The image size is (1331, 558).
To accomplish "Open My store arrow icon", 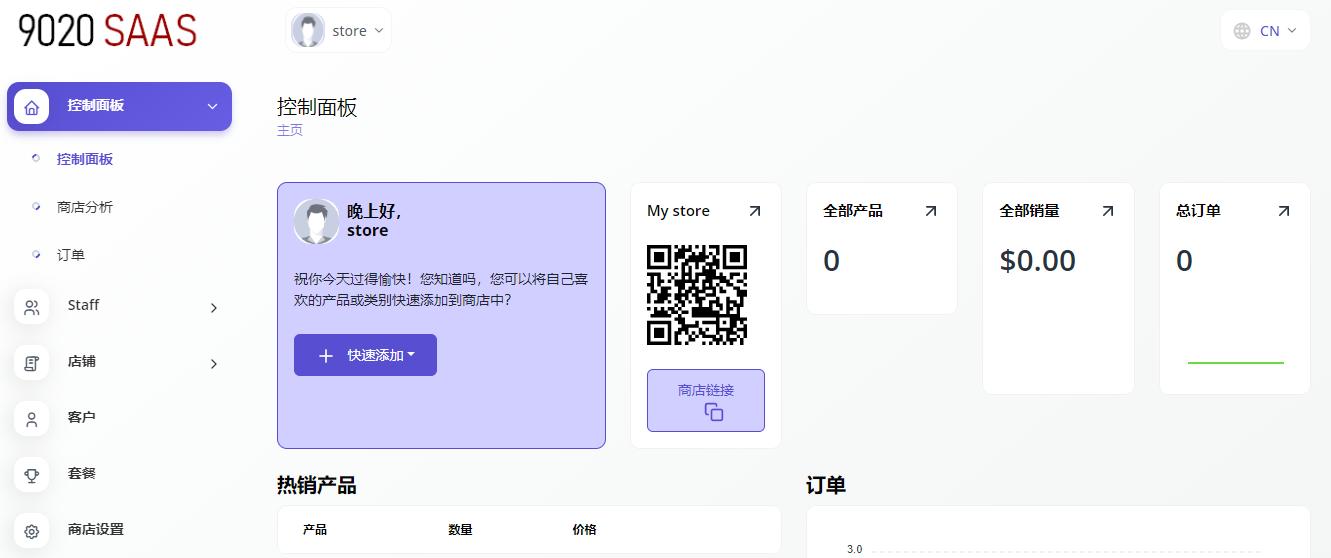I will (755, 211).
